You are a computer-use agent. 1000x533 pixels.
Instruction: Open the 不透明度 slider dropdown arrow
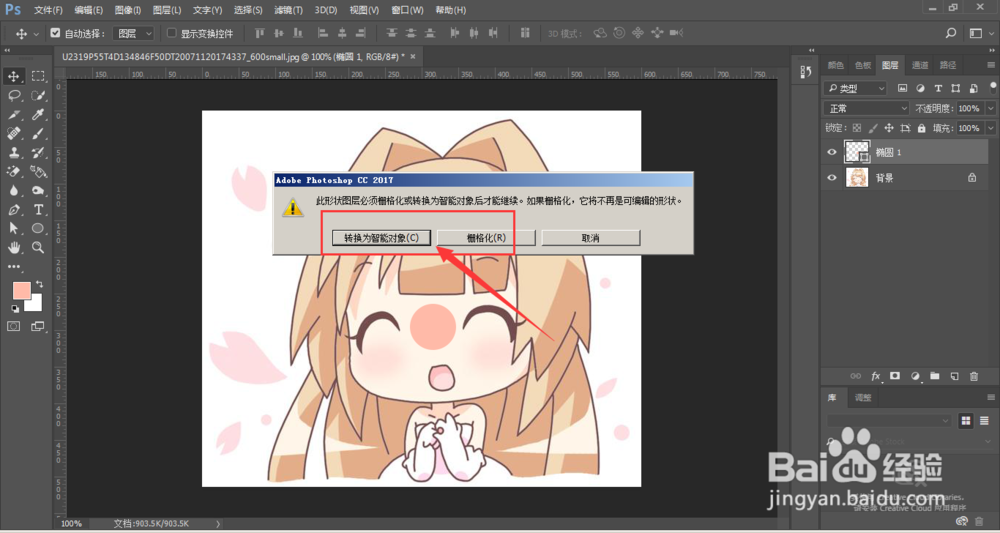(x=990, y=108)
